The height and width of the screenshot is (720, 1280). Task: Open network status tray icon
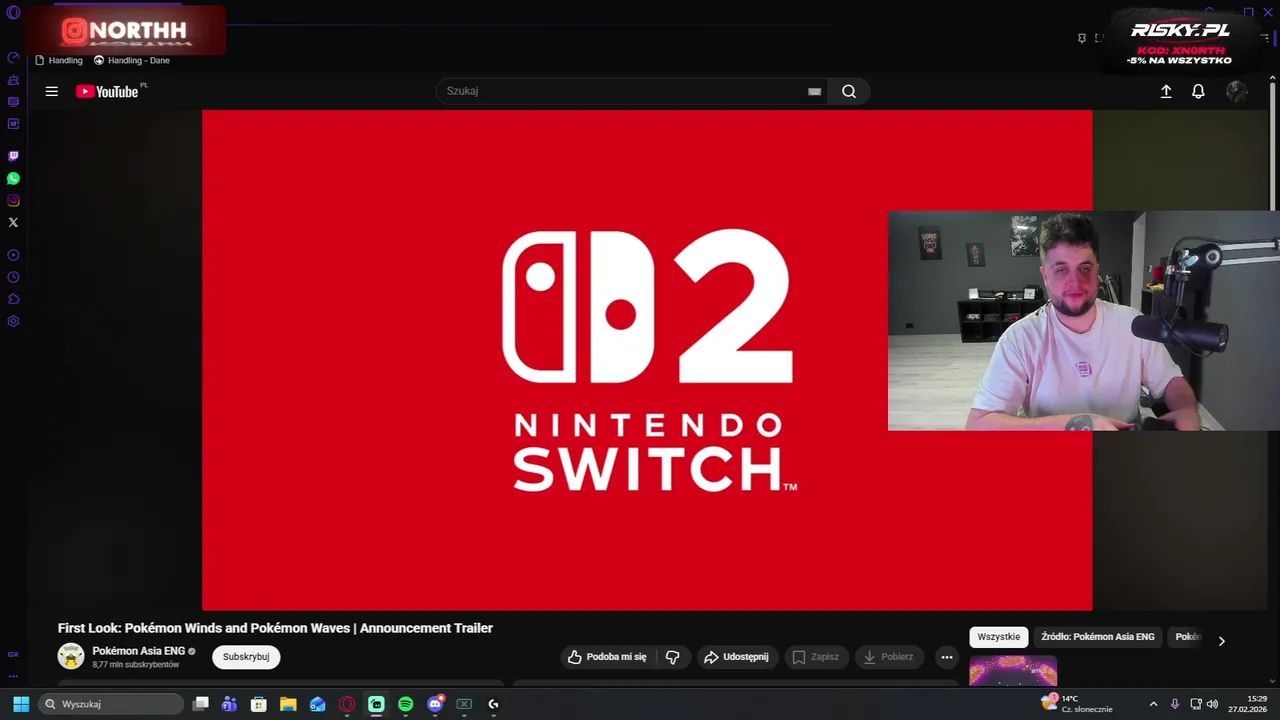pyautogui.click(x=1195, y=704)
